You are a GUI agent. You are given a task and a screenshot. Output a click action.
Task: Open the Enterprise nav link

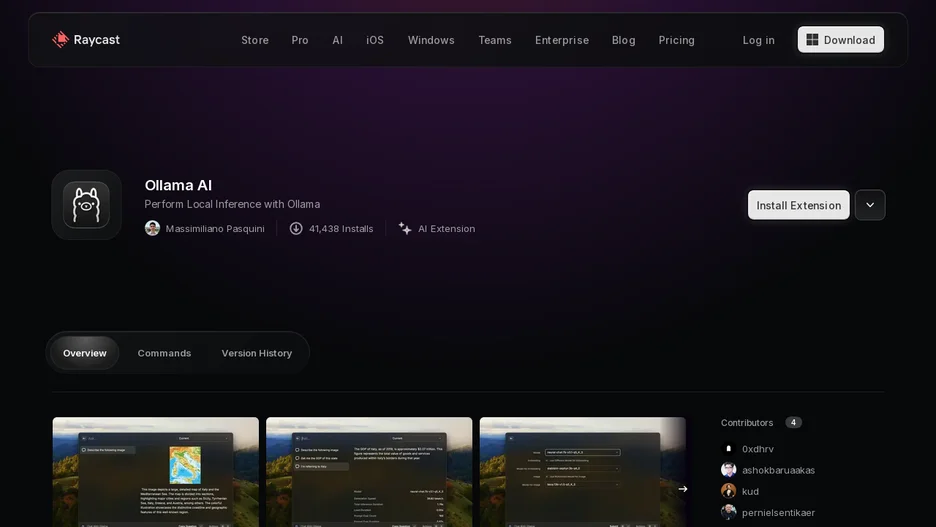tap(562, 40)
